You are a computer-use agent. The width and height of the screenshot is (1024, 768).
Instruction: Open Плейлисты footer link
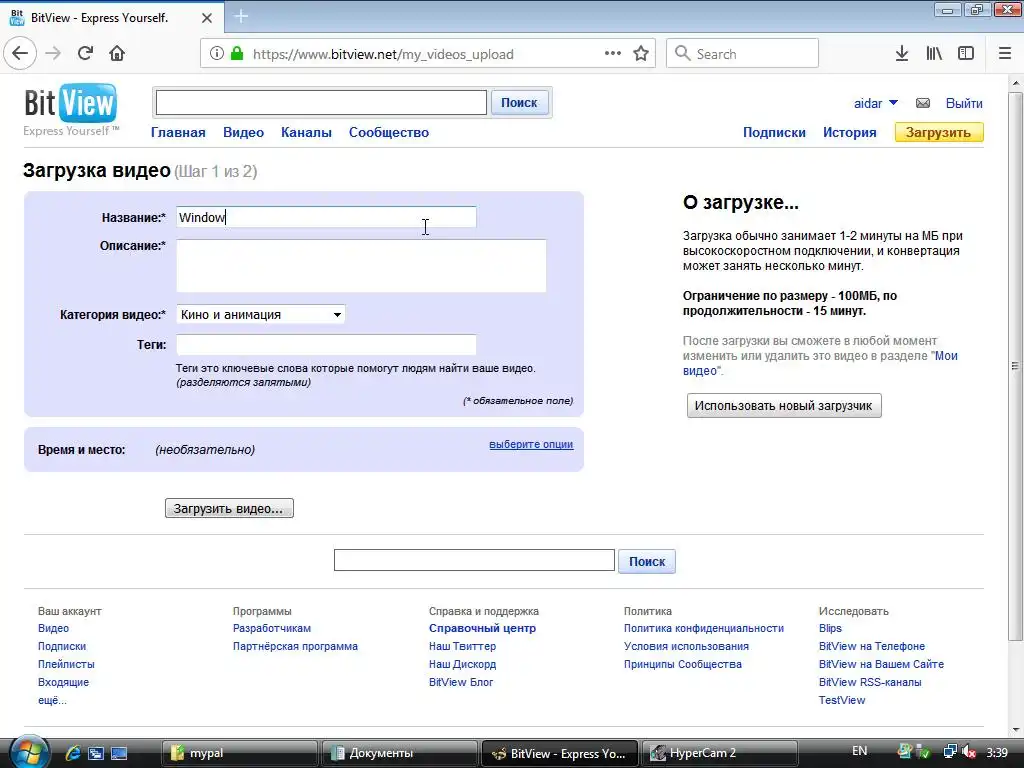tap(66, 664)
